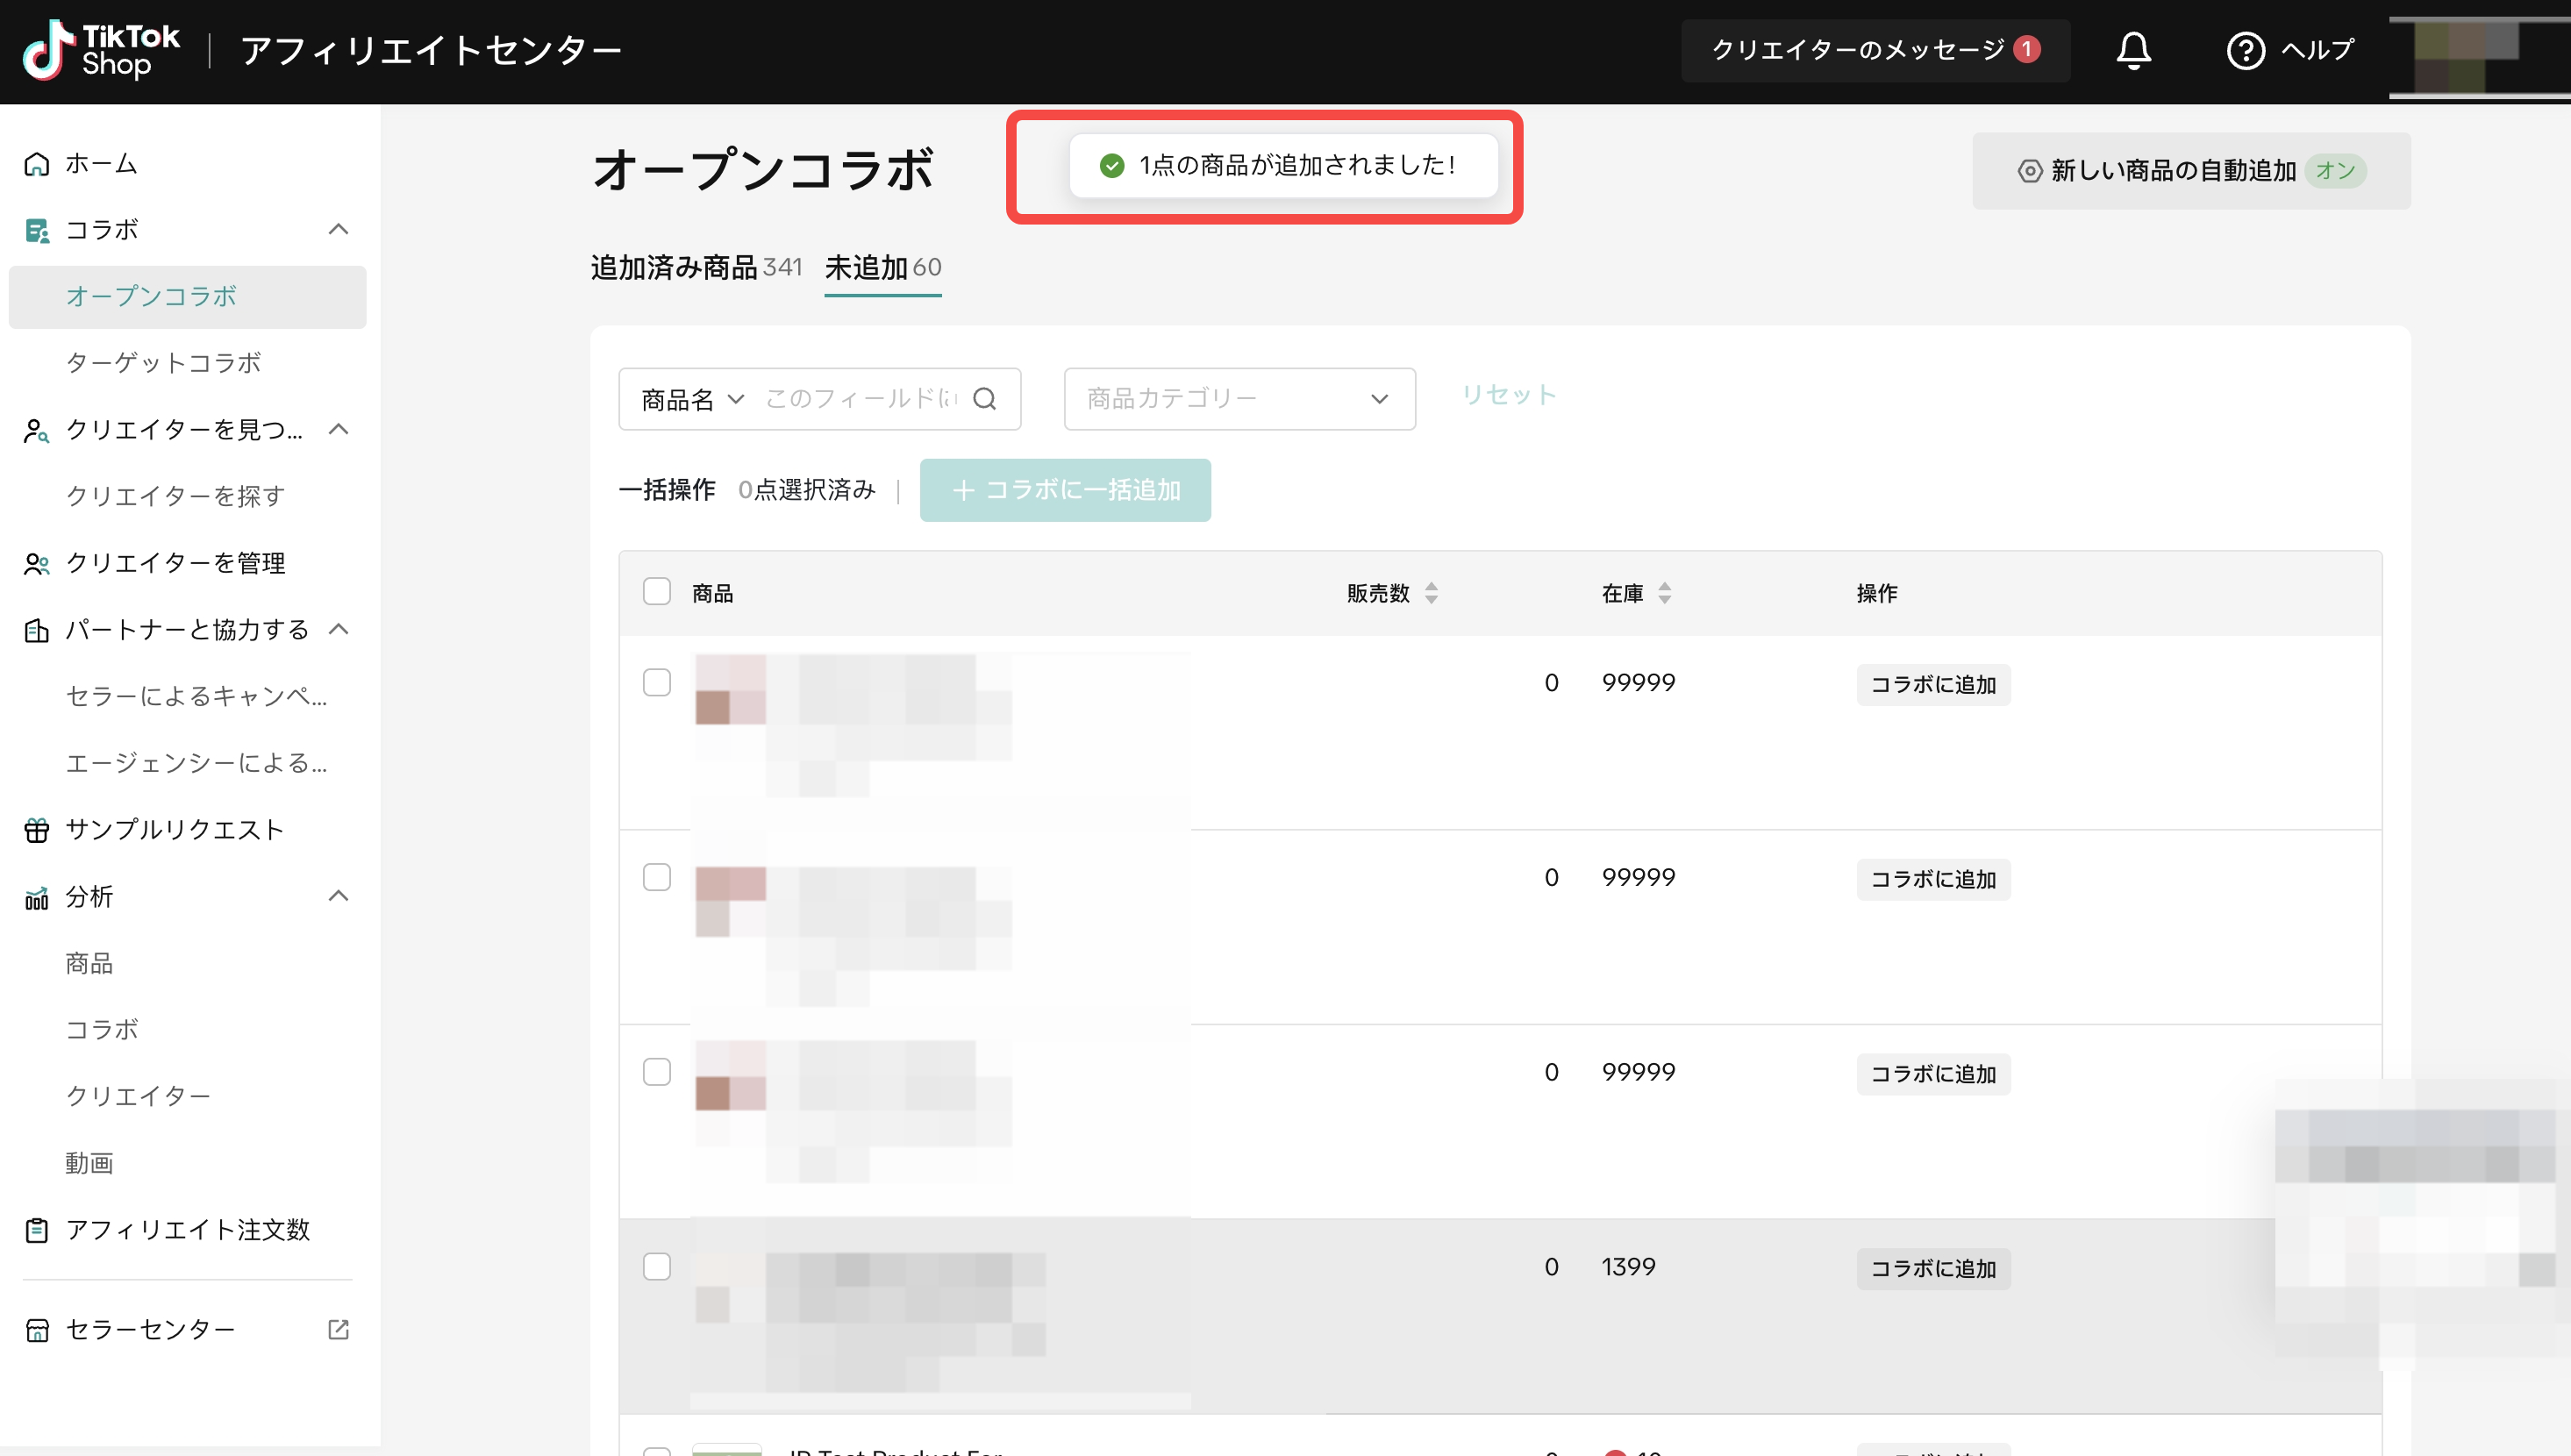
Task: Click the search magnifier icon
Action: 985,399
